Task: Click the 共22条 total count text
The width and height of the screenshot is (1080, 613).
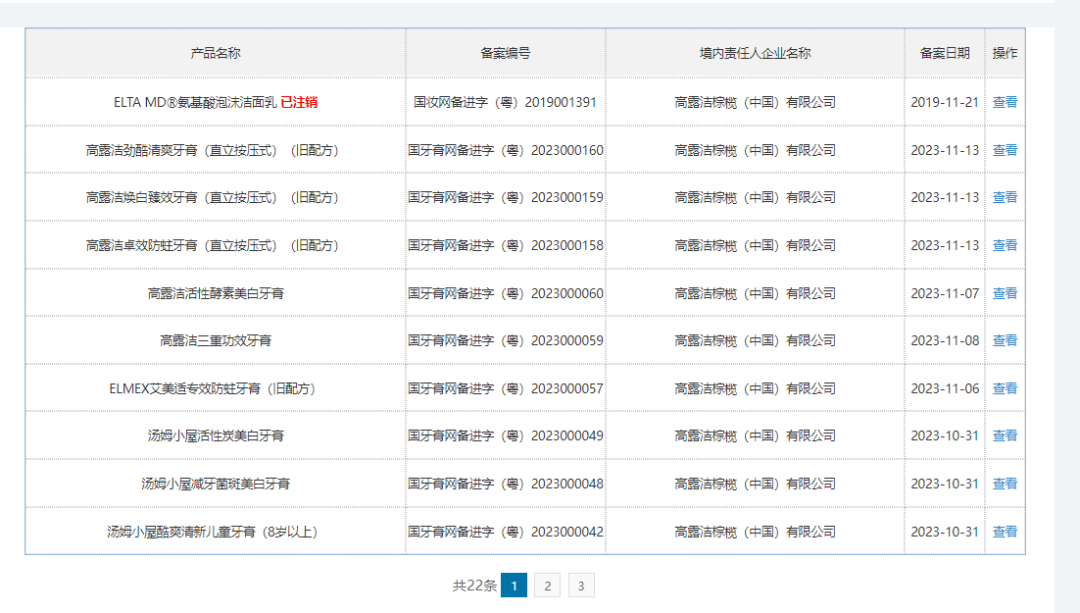Action: pos(474,585)
